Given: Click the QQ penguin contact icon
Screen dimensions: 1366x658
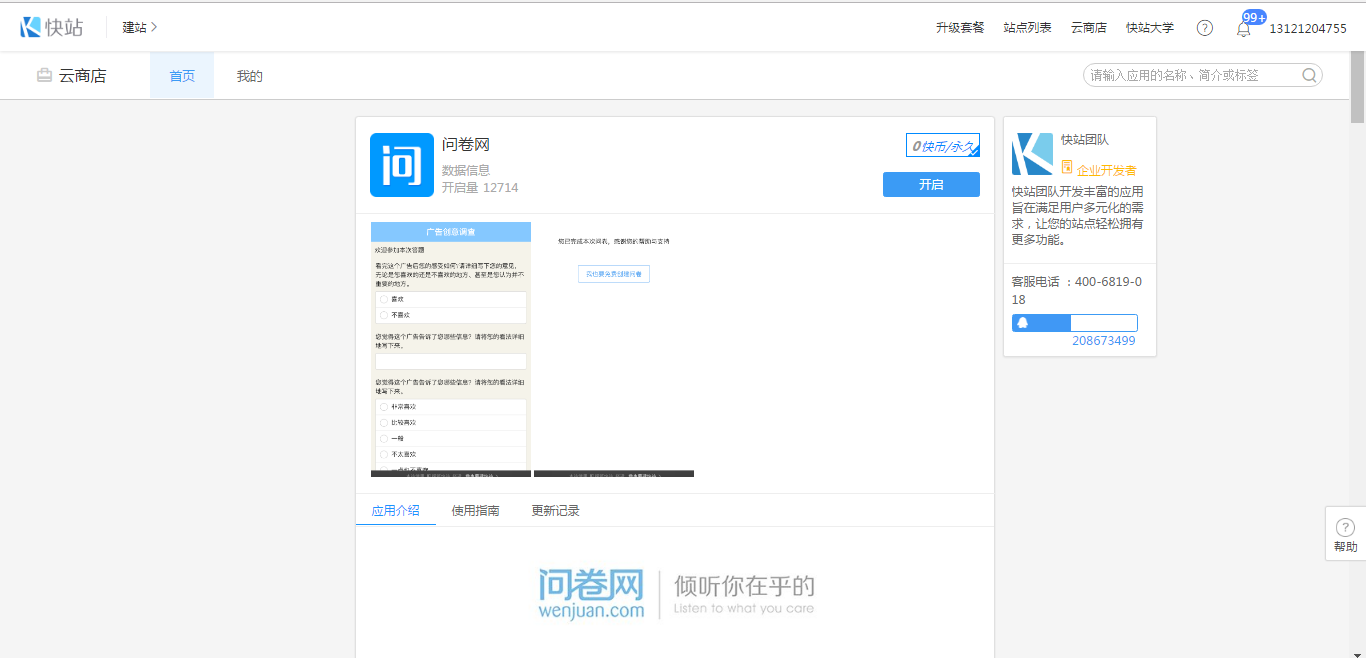Looking at the screenshot, I should (1021, 323).
